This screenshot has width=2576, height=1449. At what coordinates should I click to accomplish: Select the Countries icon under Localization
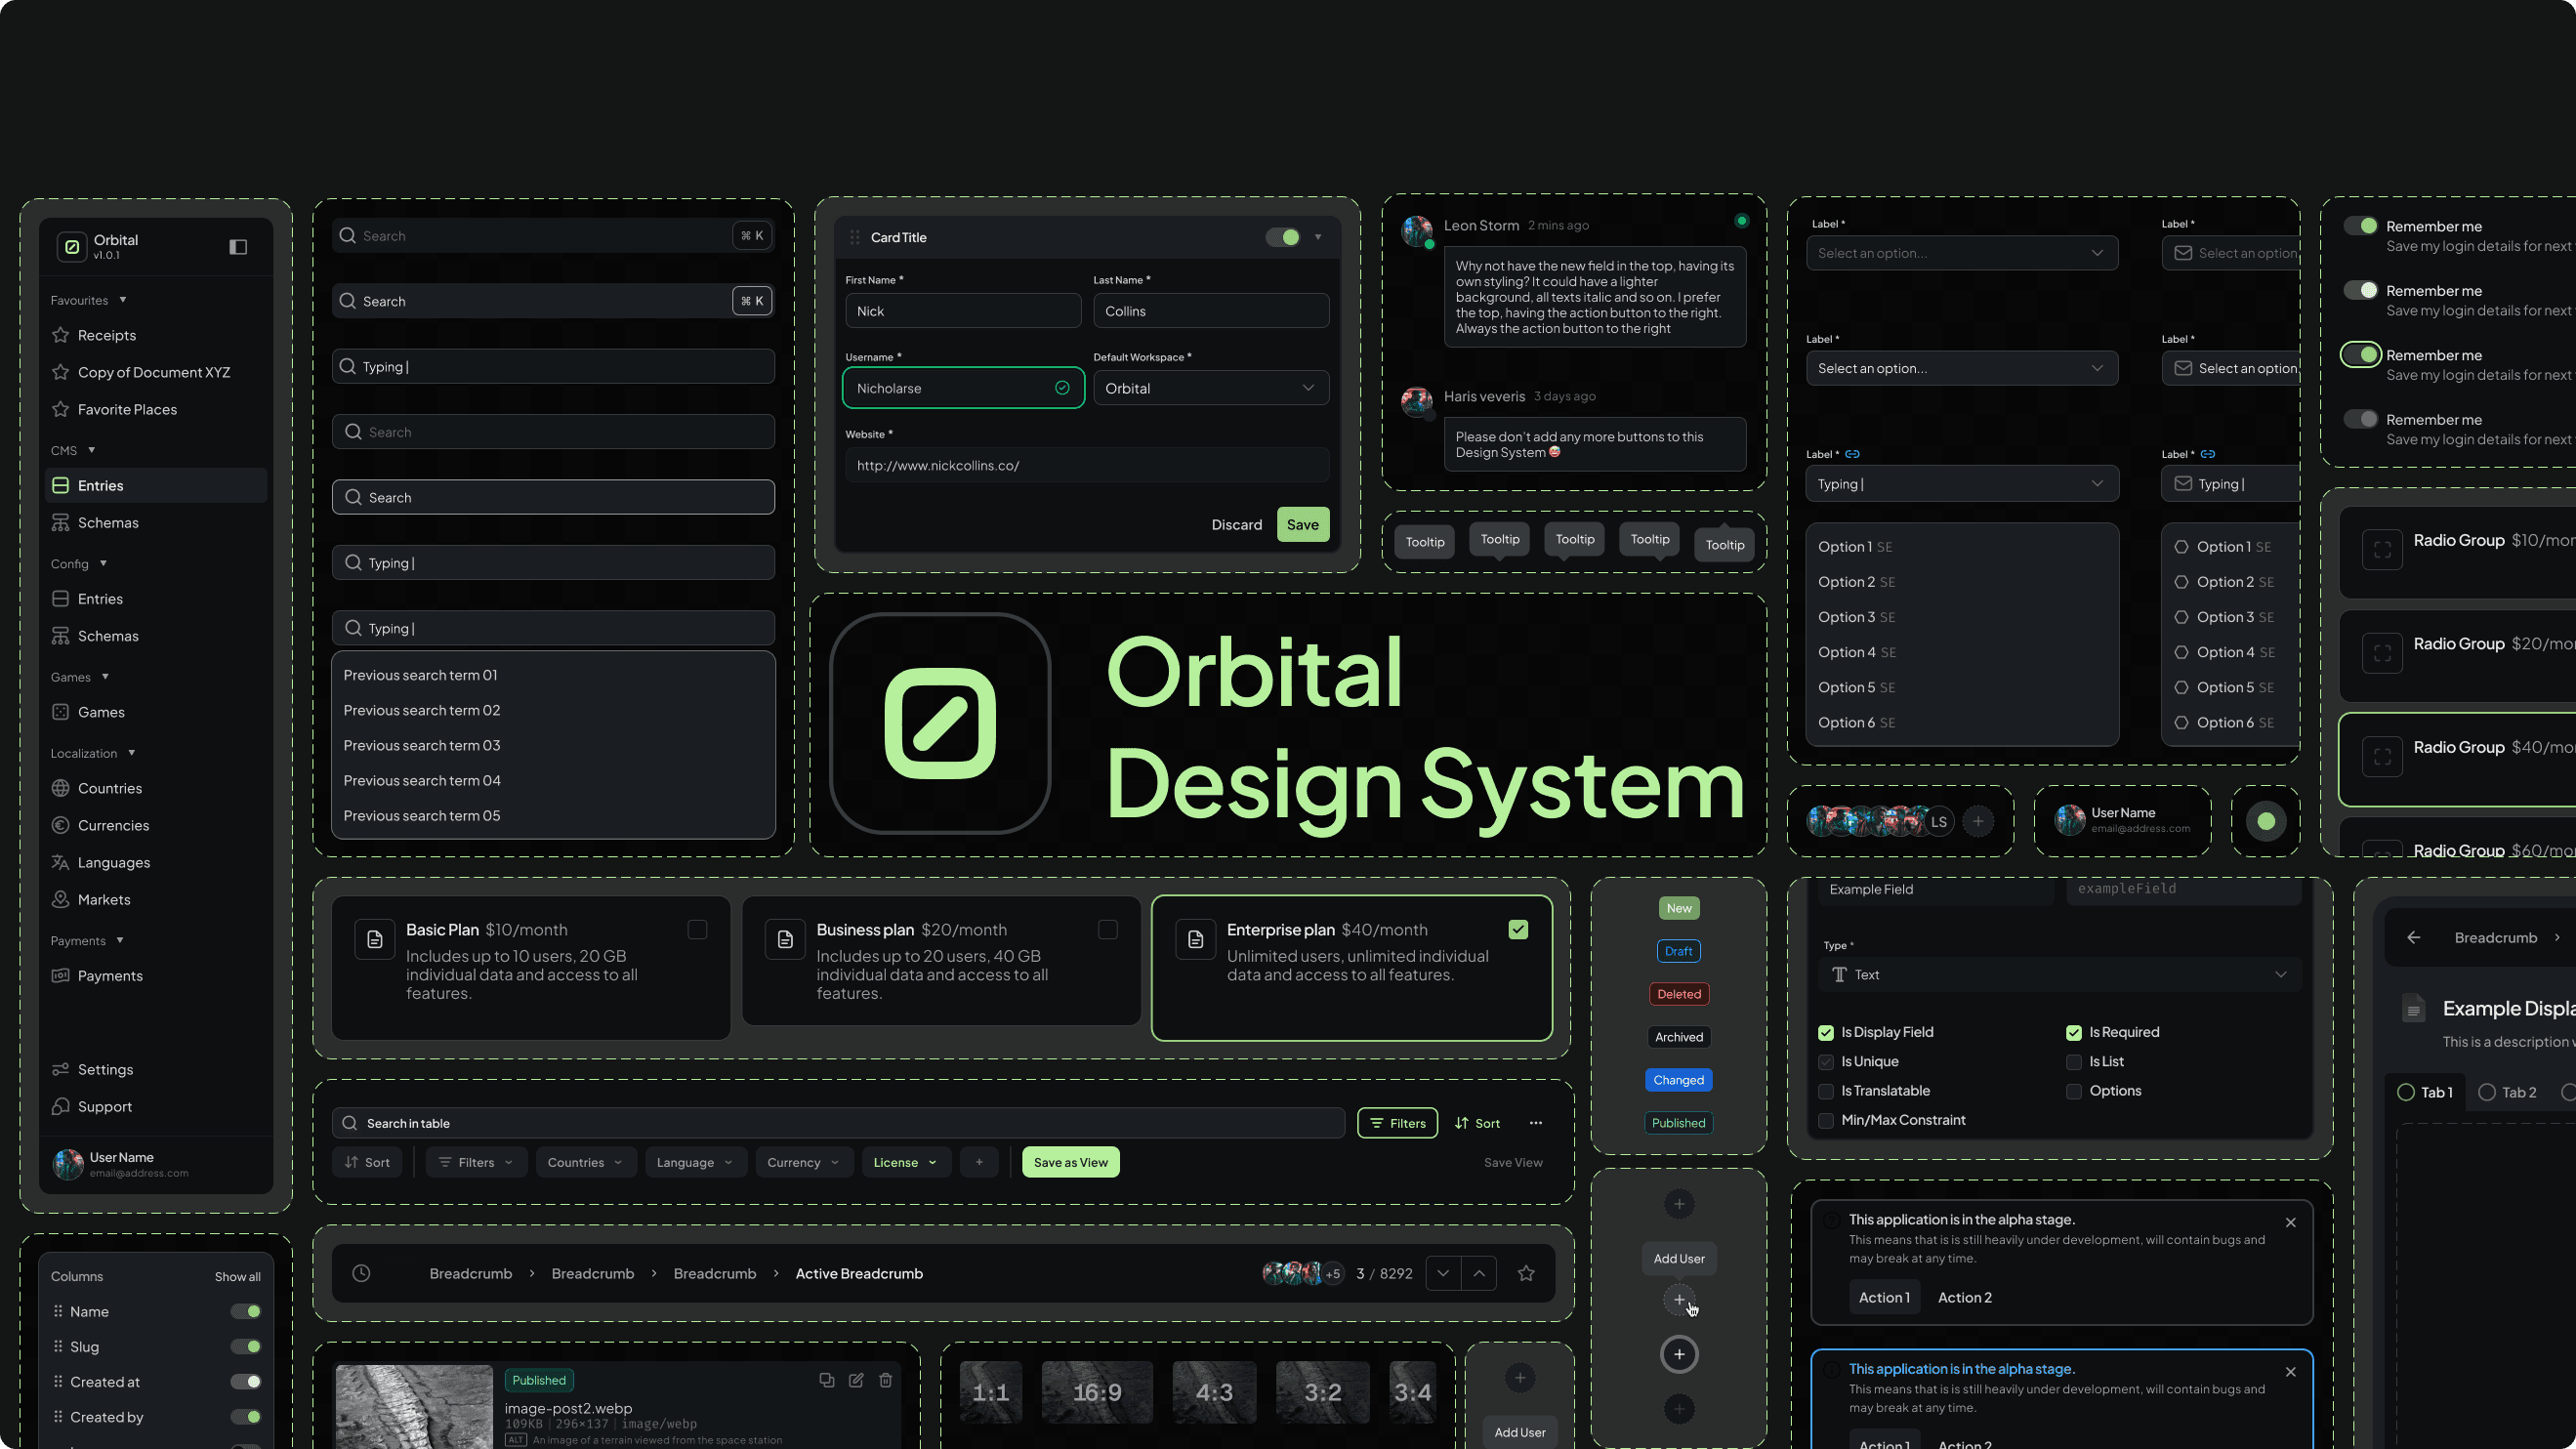(62, 788)
